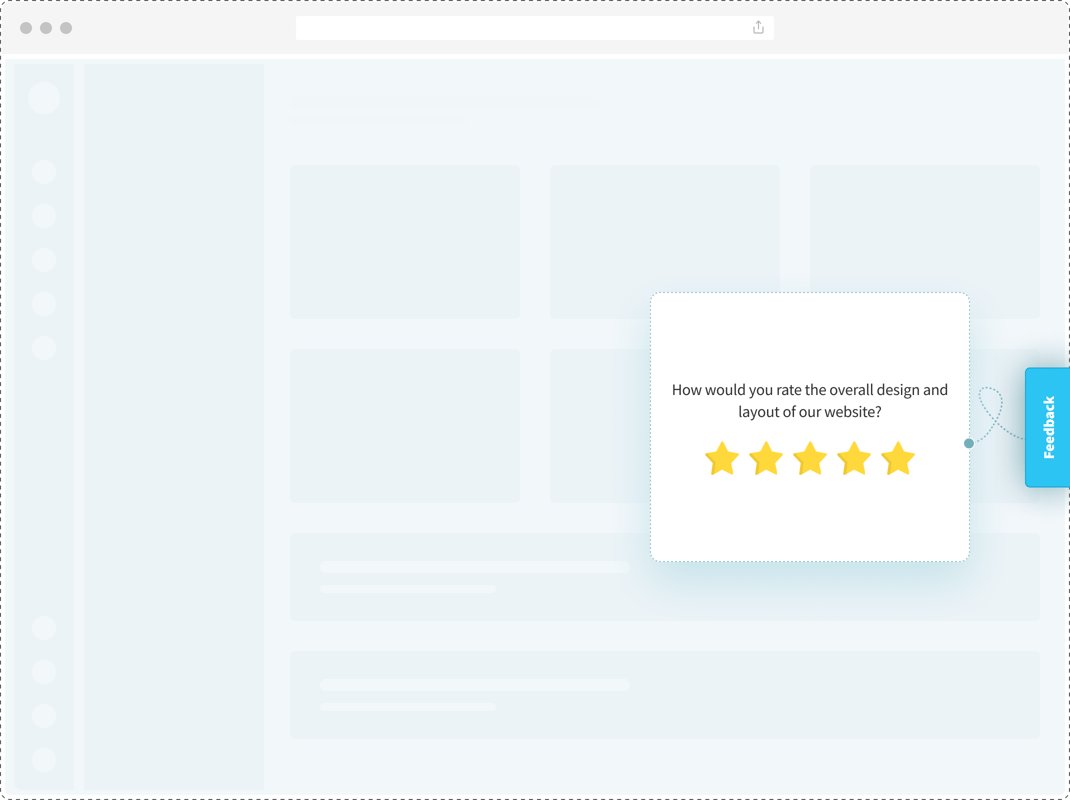
Task: Give a one-star rating in the survey
Action: (x=722, y=458)
